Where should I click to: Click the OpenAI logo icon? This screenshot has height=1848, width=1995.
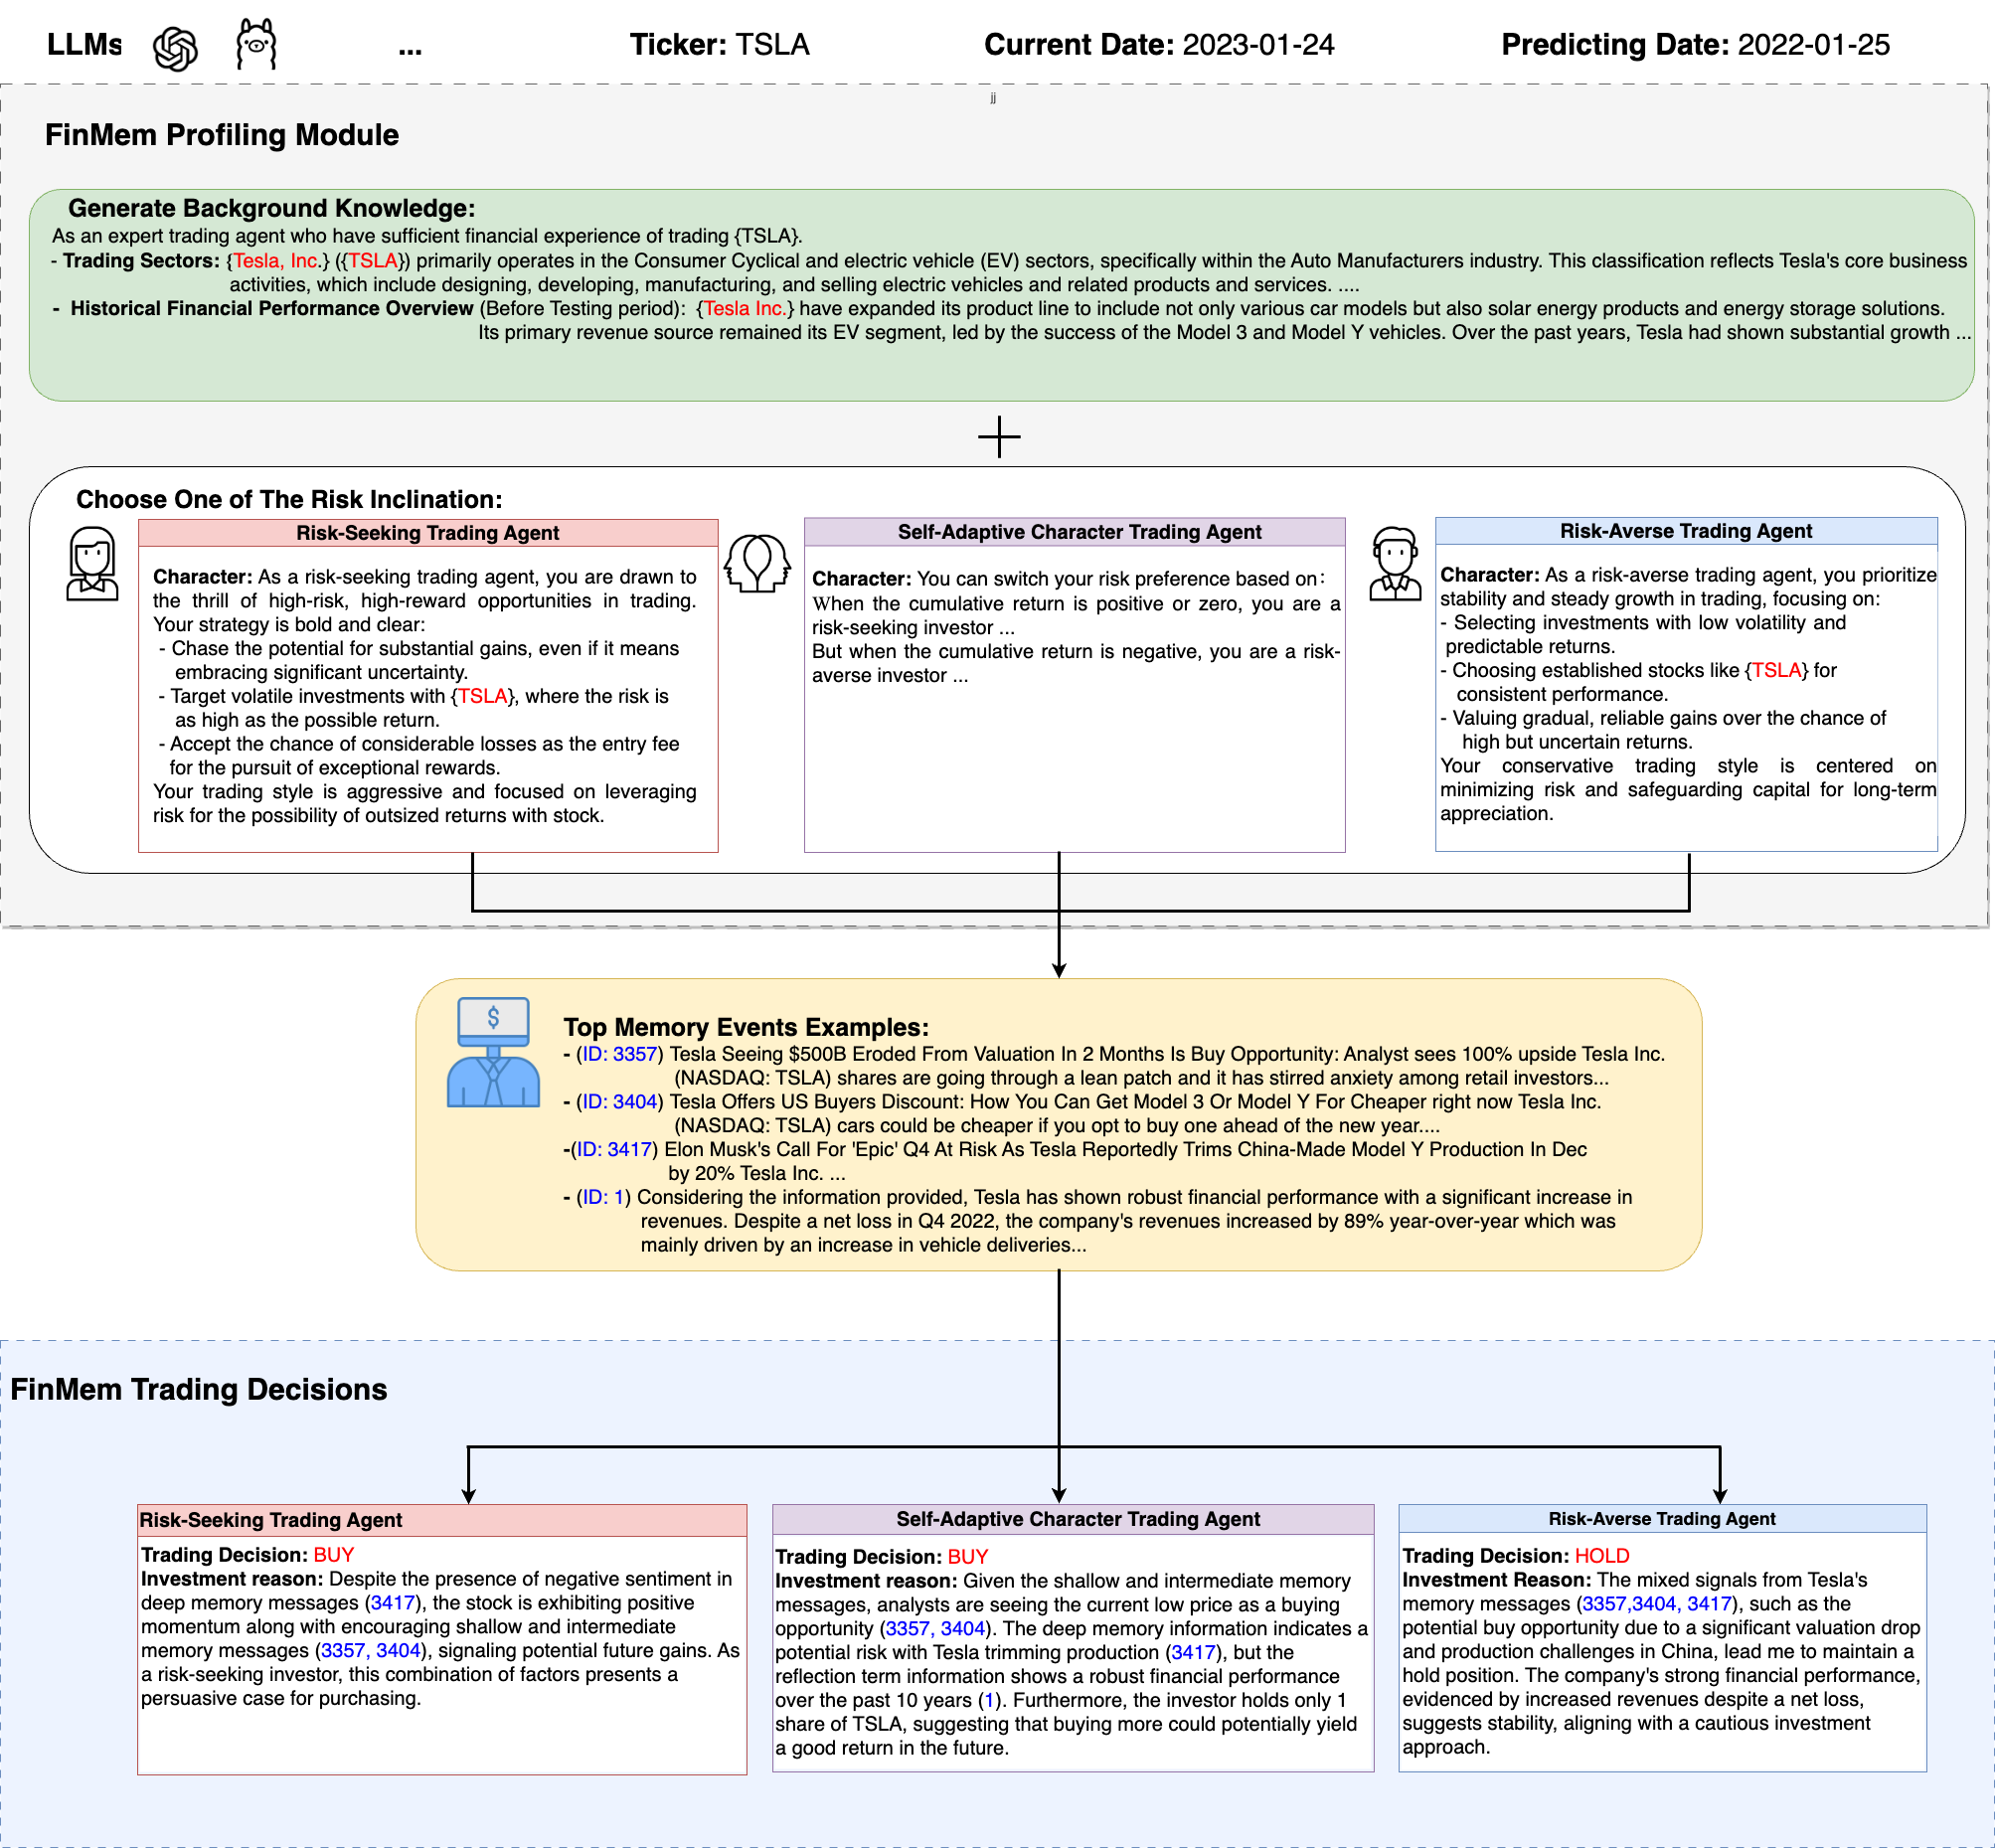(x=175, y=48)
